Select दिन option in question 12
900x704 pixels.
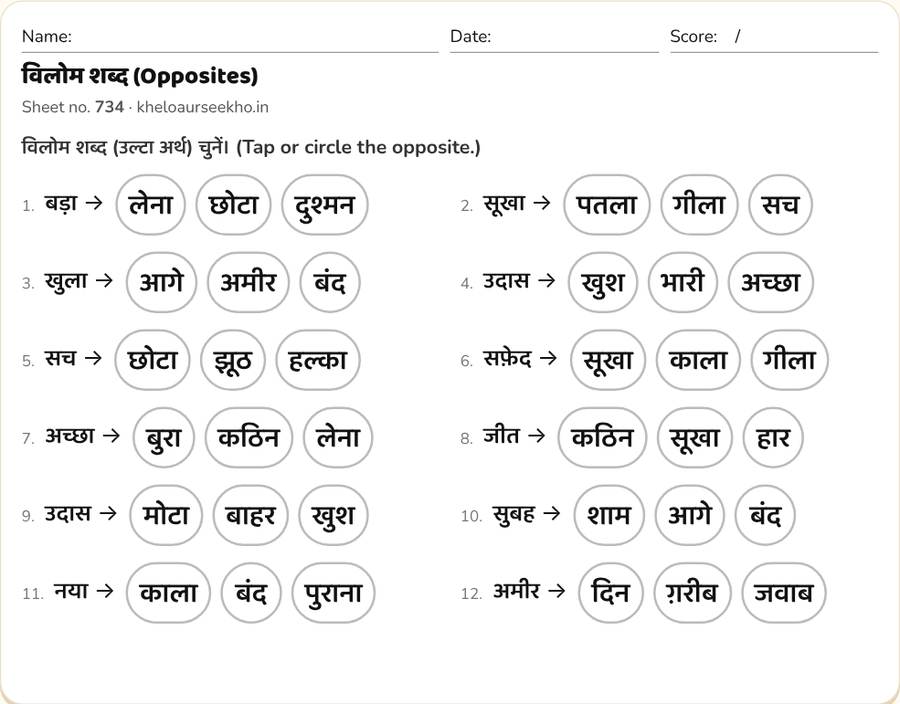click(611, 593)
